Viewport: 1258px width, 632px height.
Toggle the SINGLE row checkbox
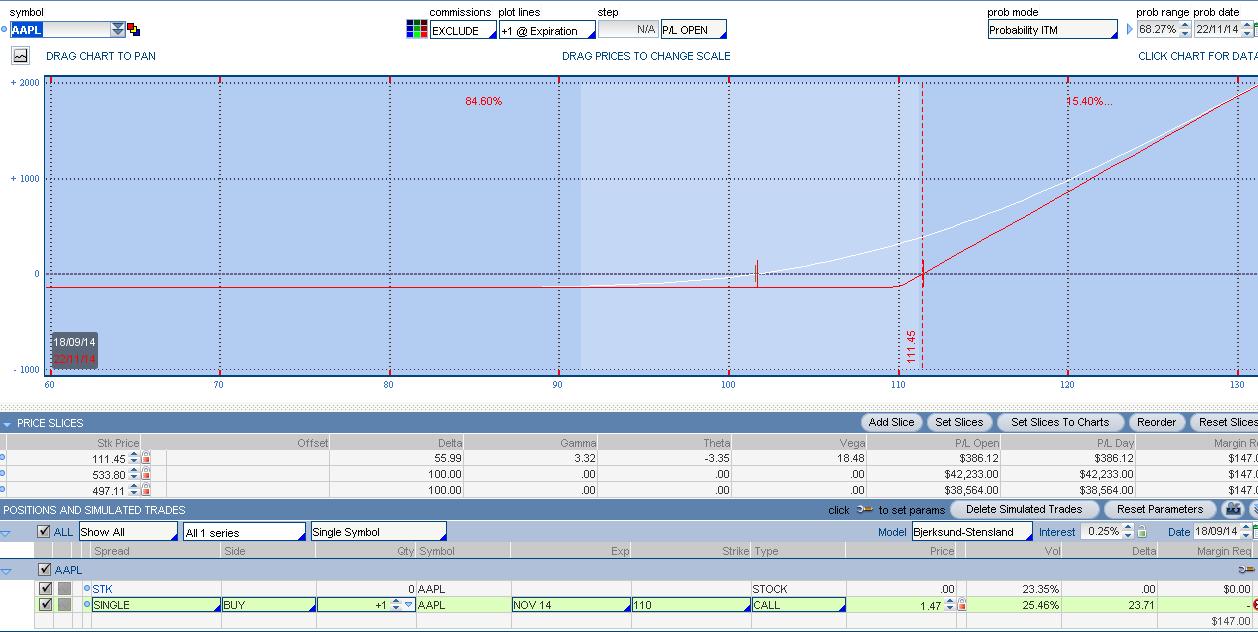click(x=44, y=605)
